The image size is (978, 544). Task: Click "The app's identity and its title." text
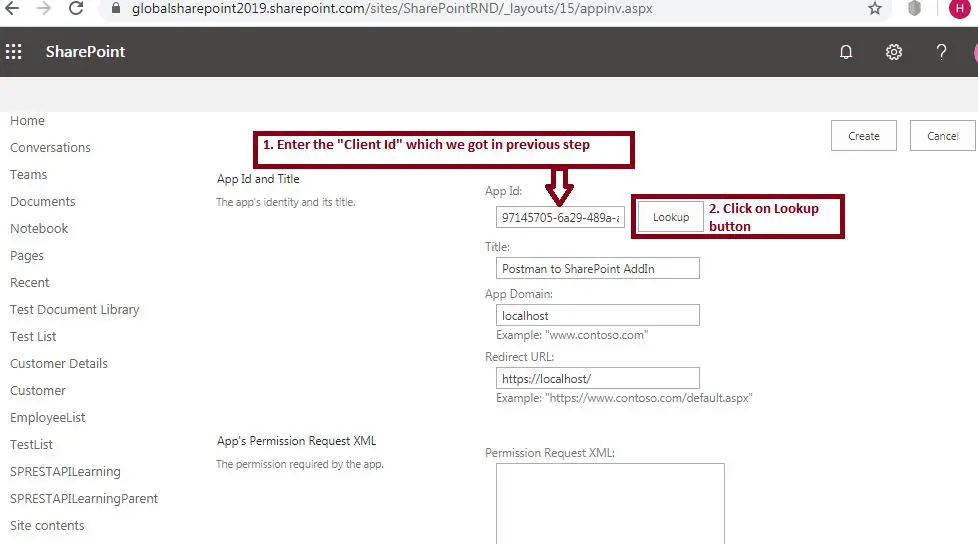click(x=286, y=202)
